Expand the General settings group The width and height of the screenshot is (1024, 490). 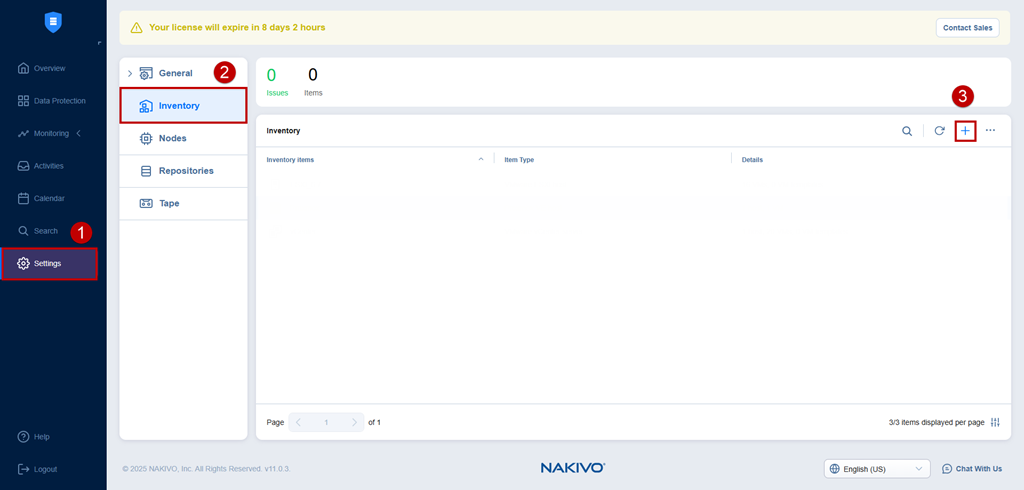129,73
